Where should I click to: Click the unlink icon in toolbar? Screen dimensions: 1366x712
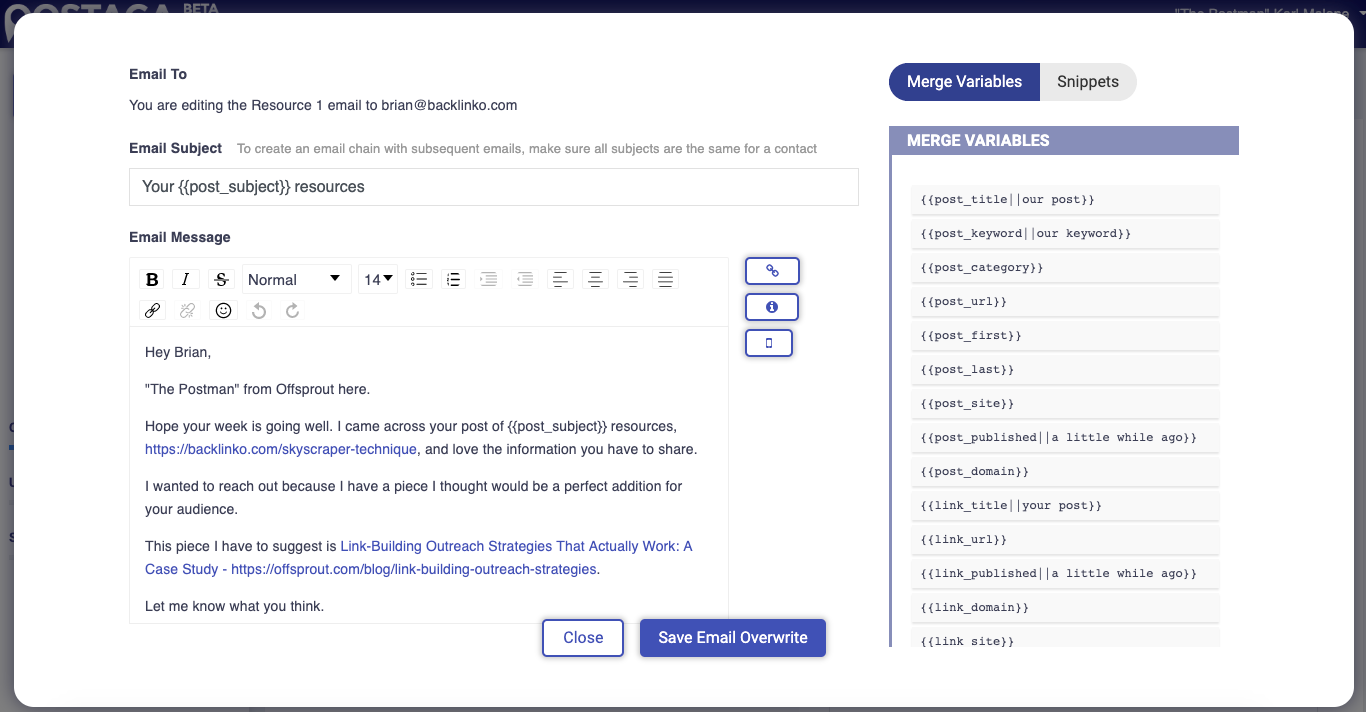tap(187, 311)
